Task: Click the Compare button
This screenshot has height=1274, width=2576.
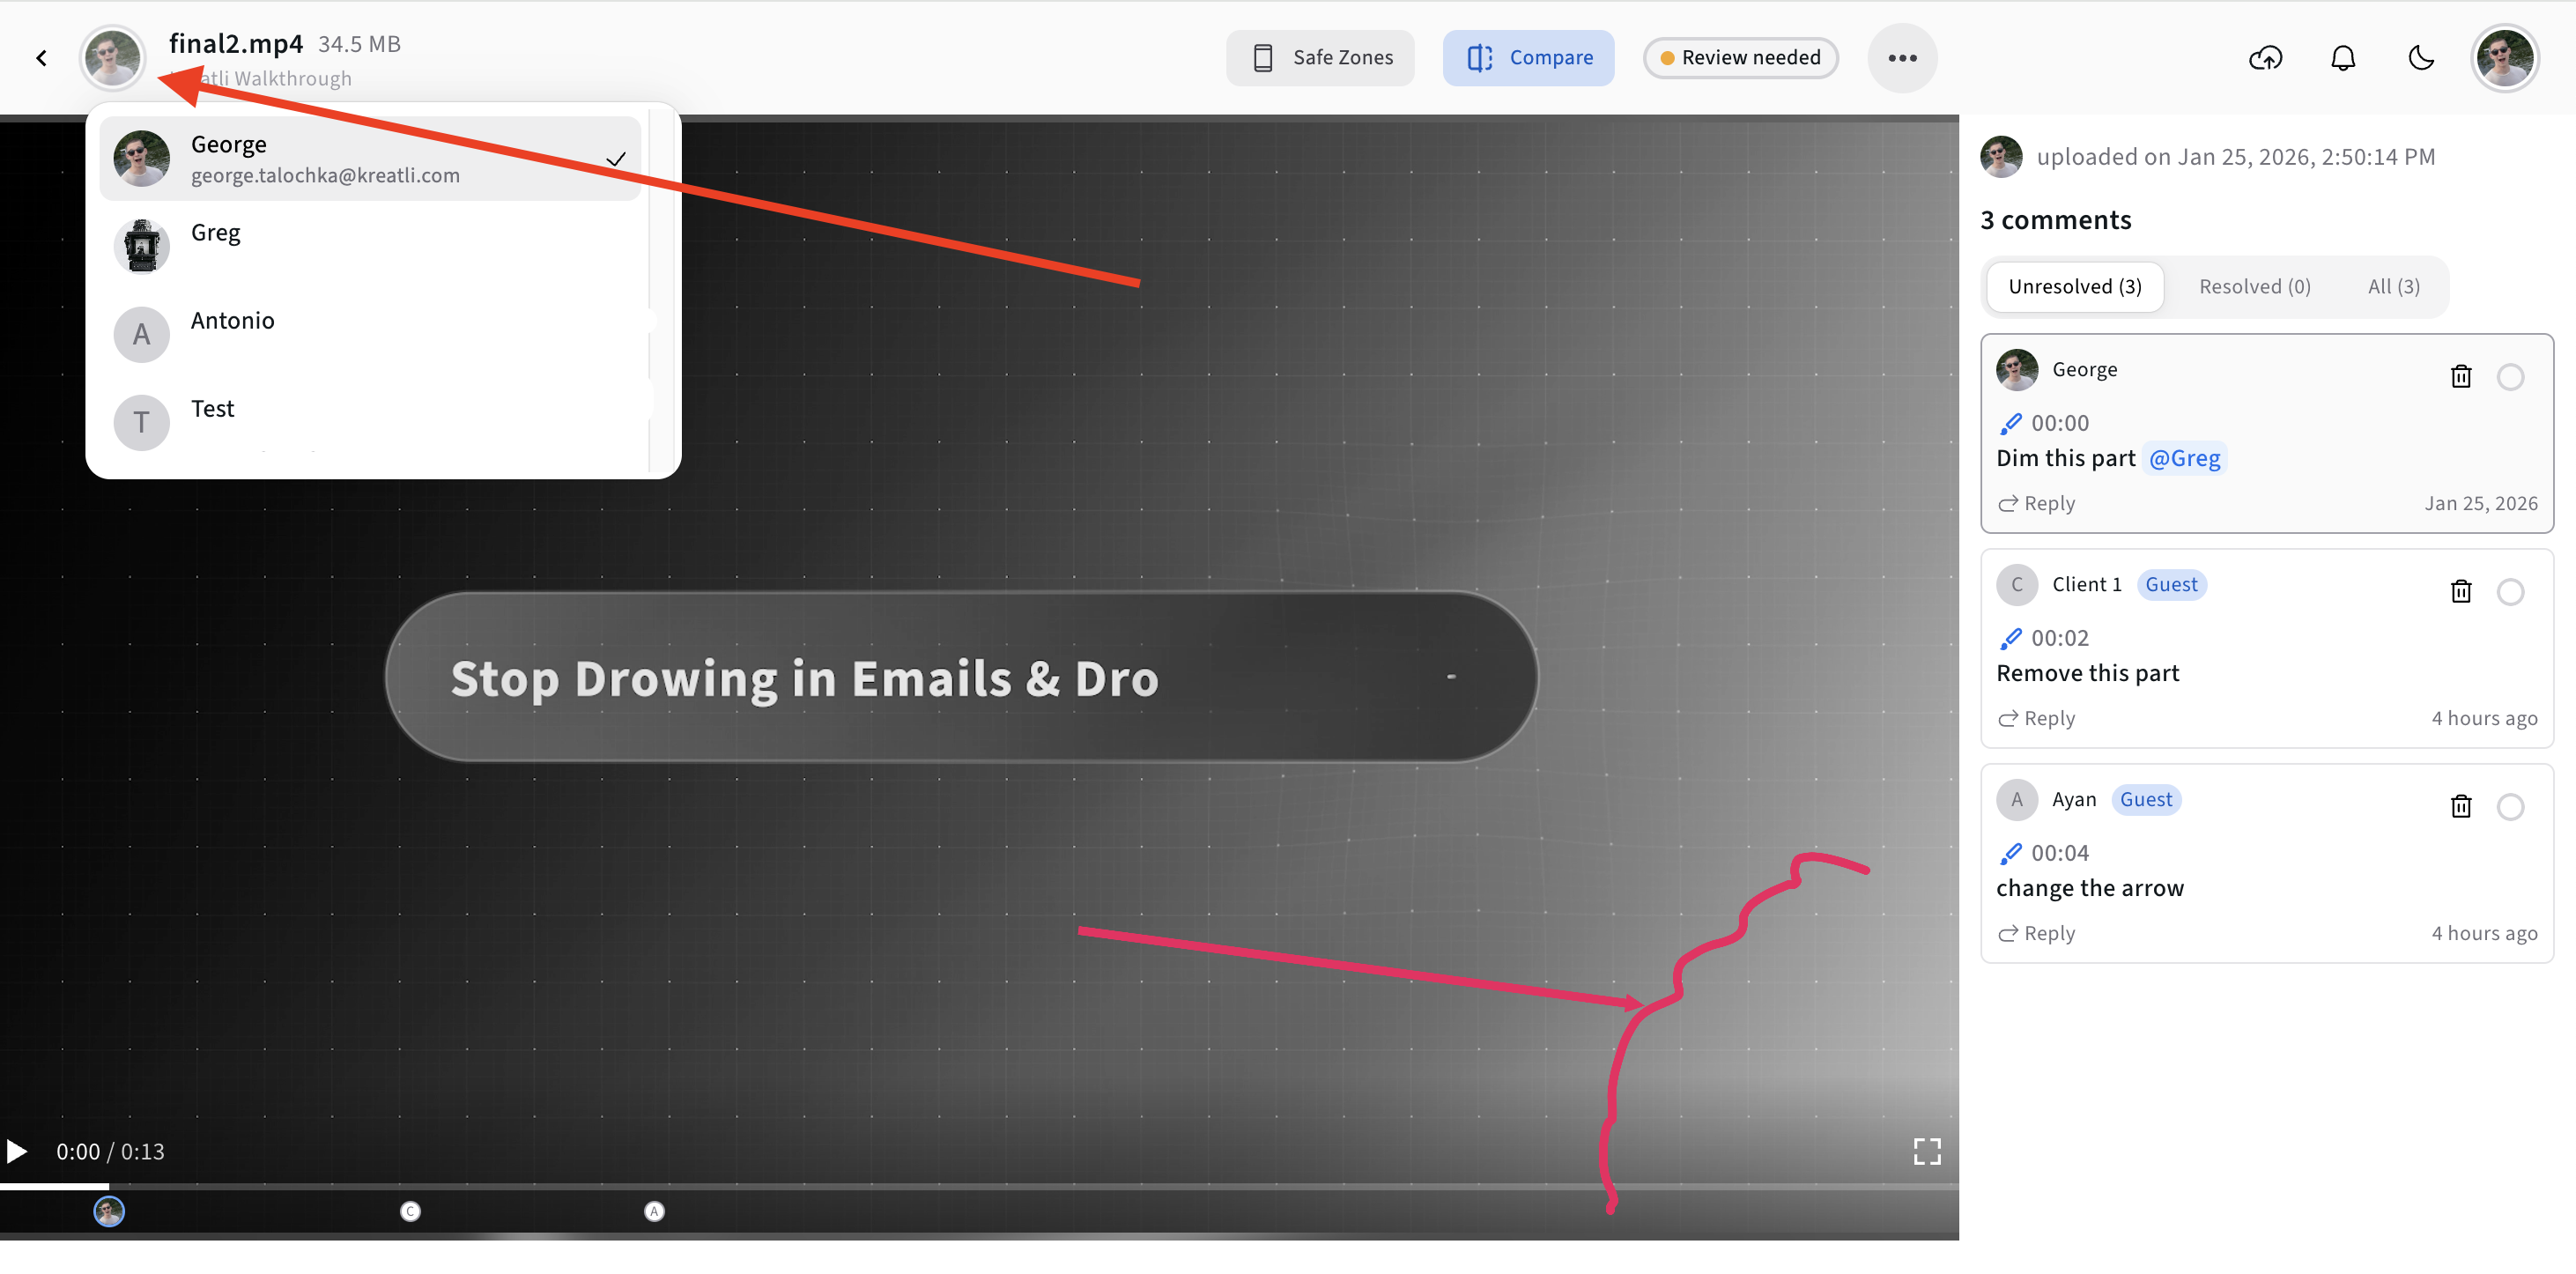Action: (x=1528, y=58)
